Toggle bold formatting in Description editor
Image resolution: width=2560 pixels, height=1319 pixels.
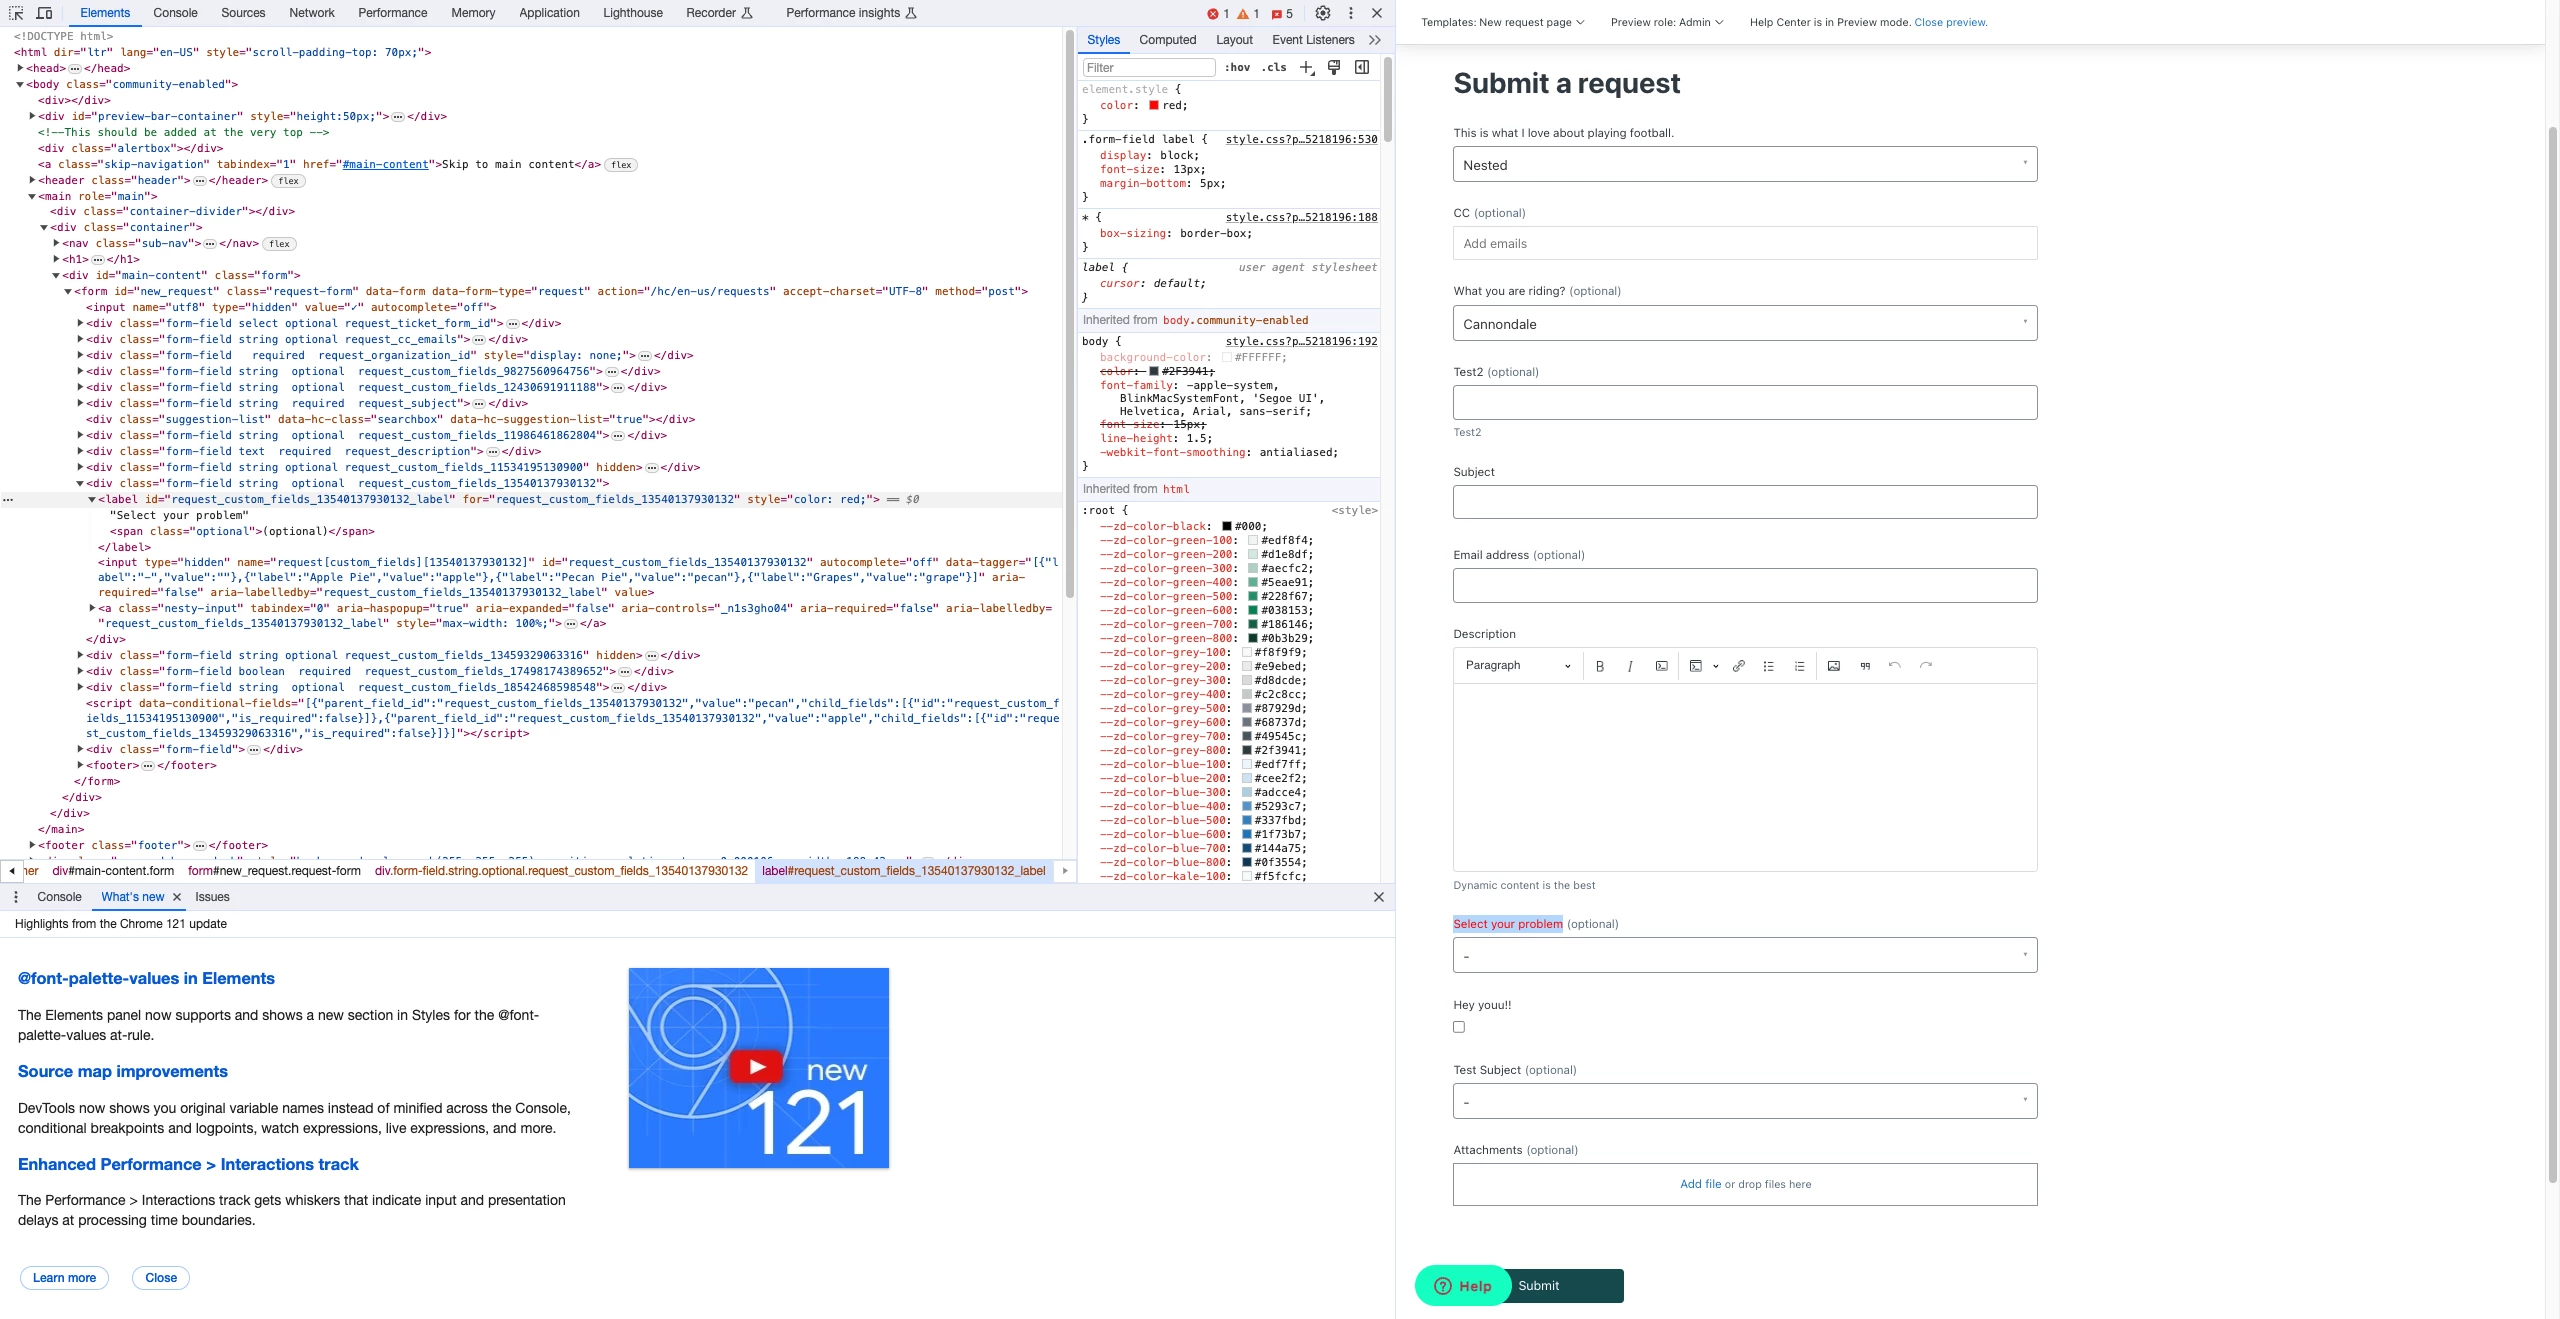click(1600, 666)
